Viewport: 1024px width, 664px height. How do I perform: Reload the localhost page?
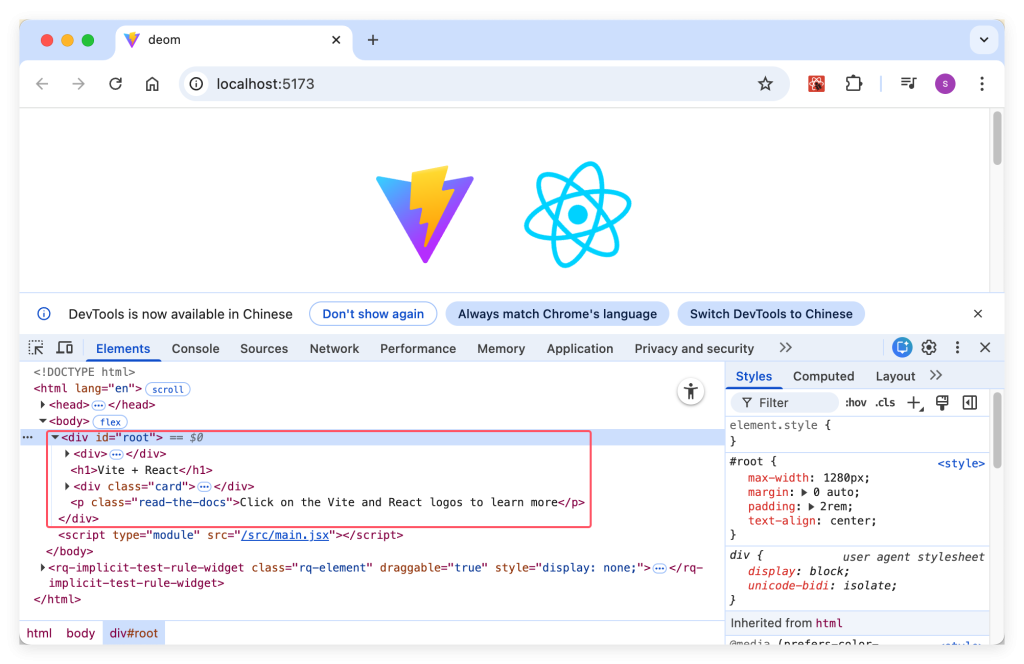116,84
